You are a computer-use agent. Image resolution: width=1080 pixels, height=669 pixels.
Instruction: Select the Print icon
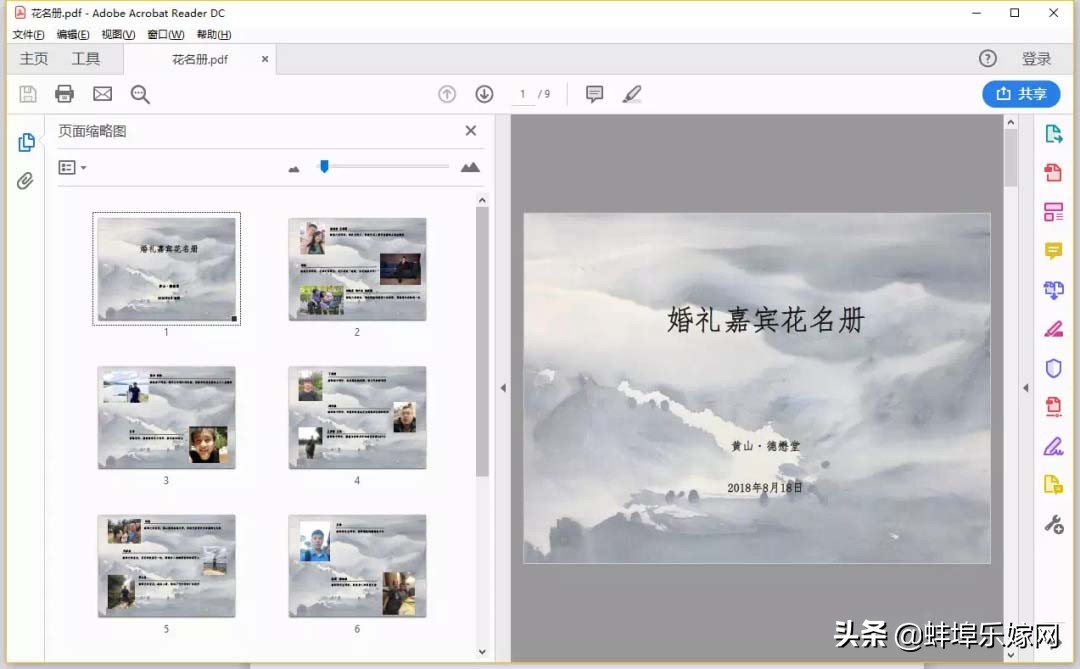[x=64, y=93]
